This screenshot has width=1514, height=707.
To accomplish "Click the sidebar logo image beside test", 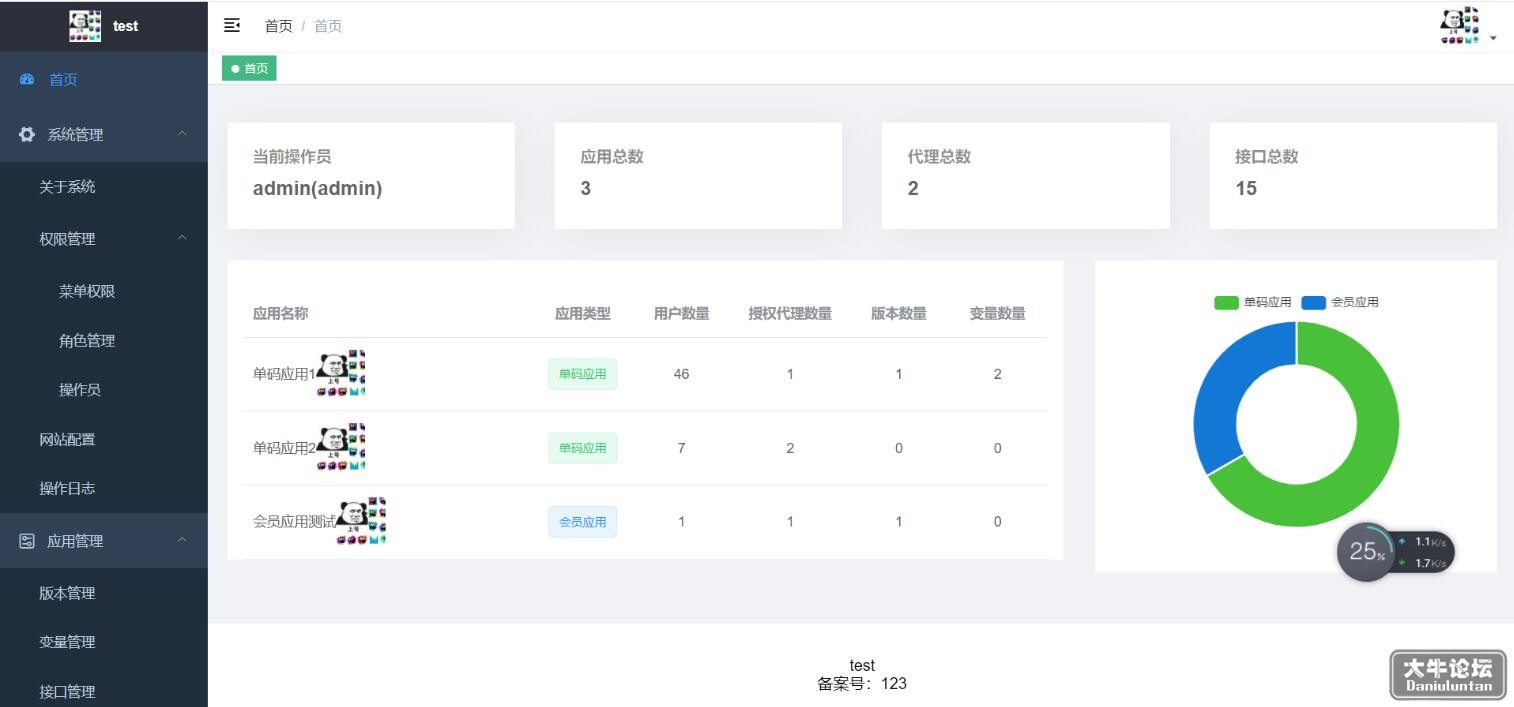I will (85, 26).
